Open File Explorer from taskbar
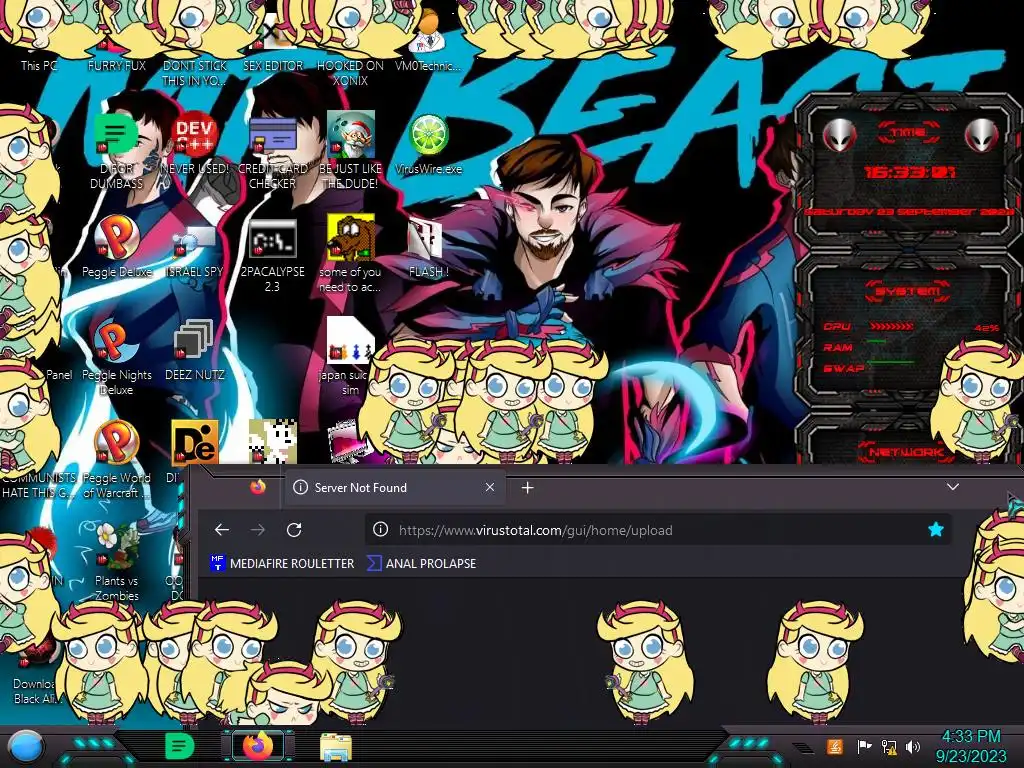 point(336,748)
